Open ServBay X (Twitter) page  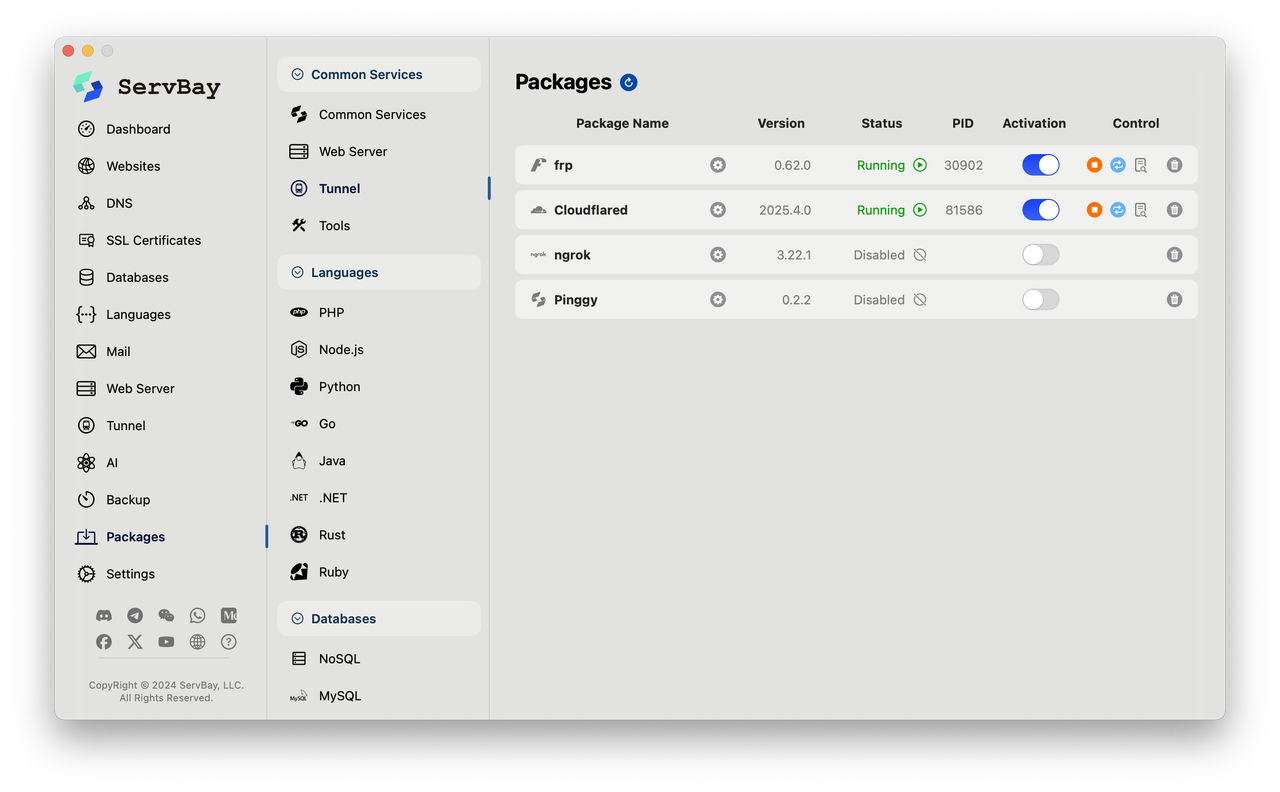pyautogui.click(x=135, y=642)
